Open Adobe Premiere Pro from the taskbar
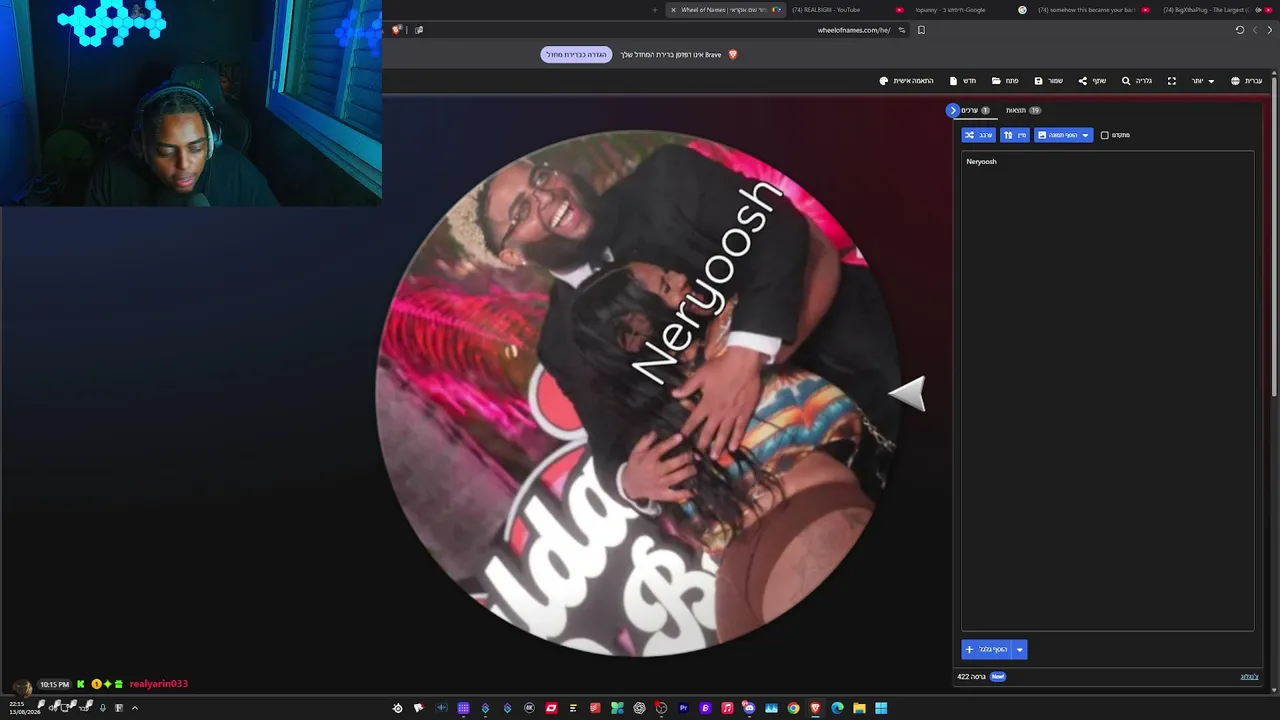 click(x=684, y=708)
